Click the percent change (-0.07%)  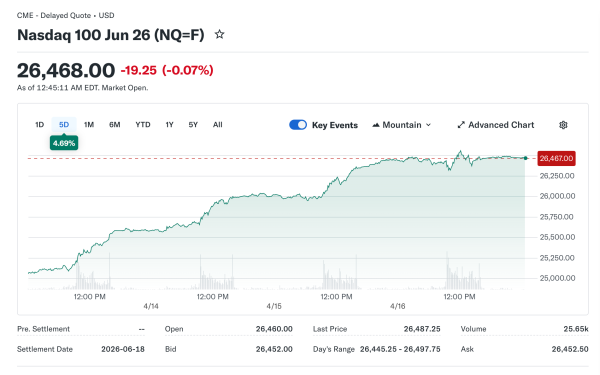point(188,70)
